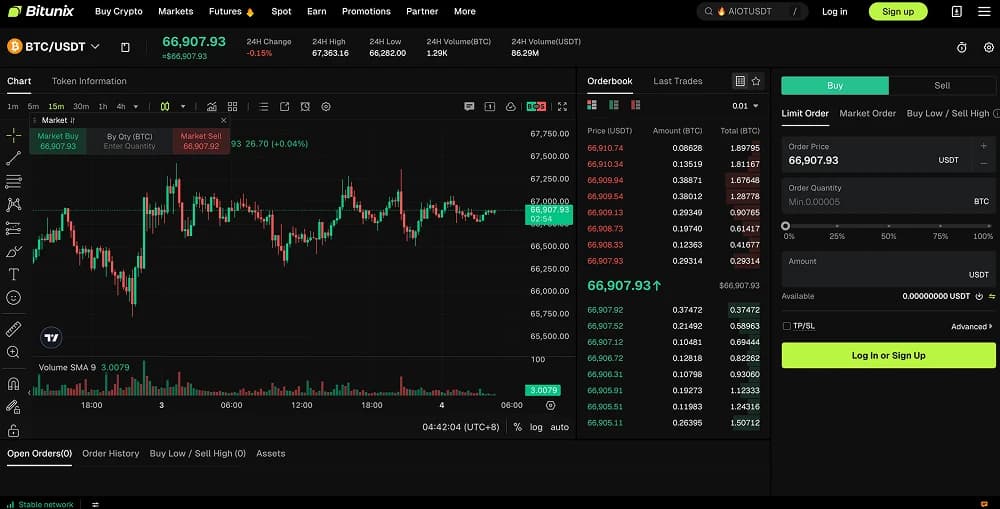
Task: Open chart layout grid selector
Action: [x=232, y=107]
